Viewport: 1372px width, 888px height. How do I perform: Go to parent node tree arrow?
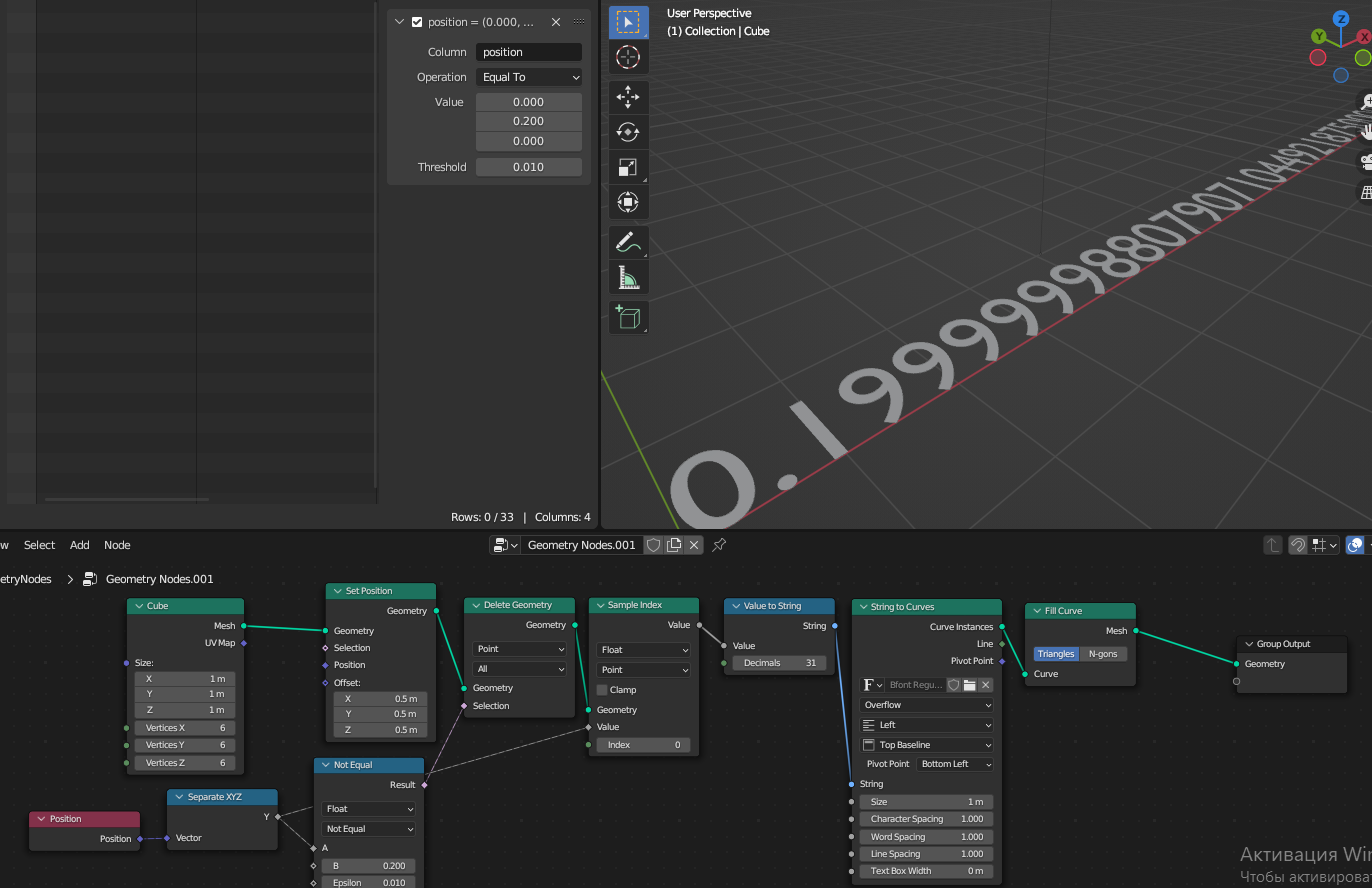tap(1273, 545)
